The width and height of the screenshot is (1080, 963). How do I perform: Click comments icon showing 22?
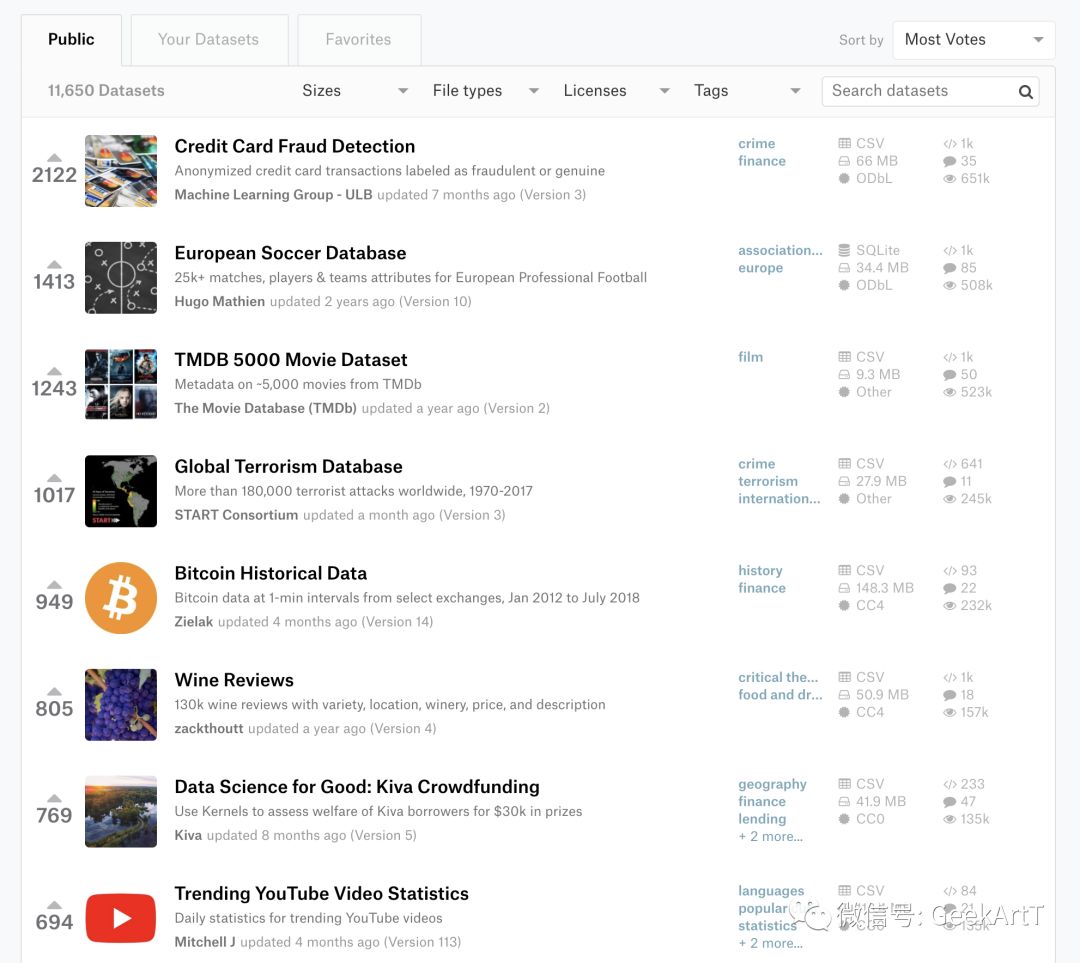(x=950, y=588)
